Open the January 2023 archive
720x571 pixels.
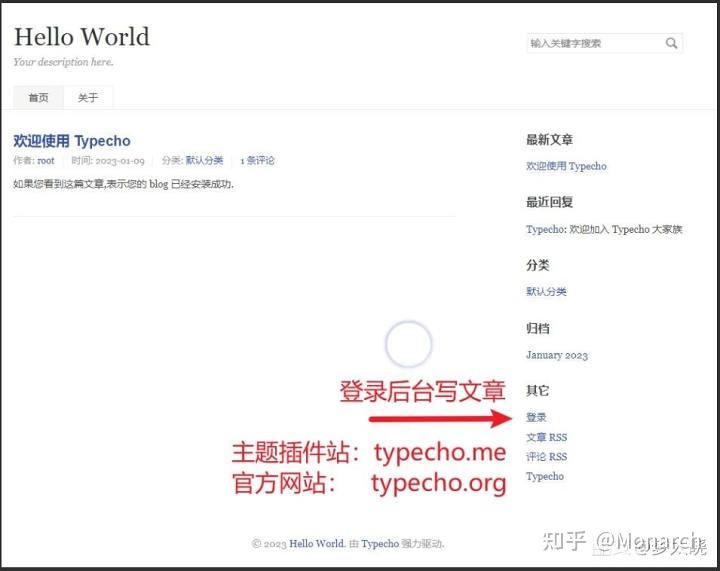pos(557,355)
